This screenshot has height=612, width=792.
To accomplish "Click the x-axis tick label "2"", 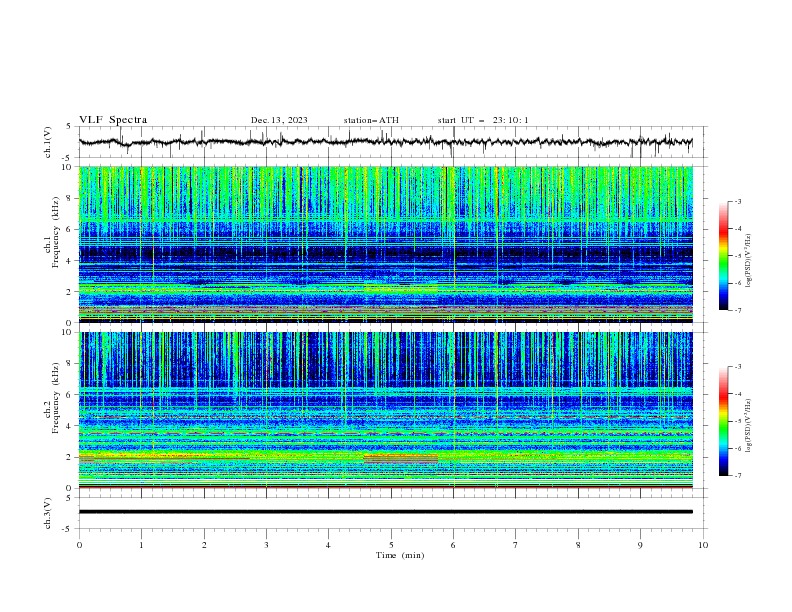I will tap(204, 545).
